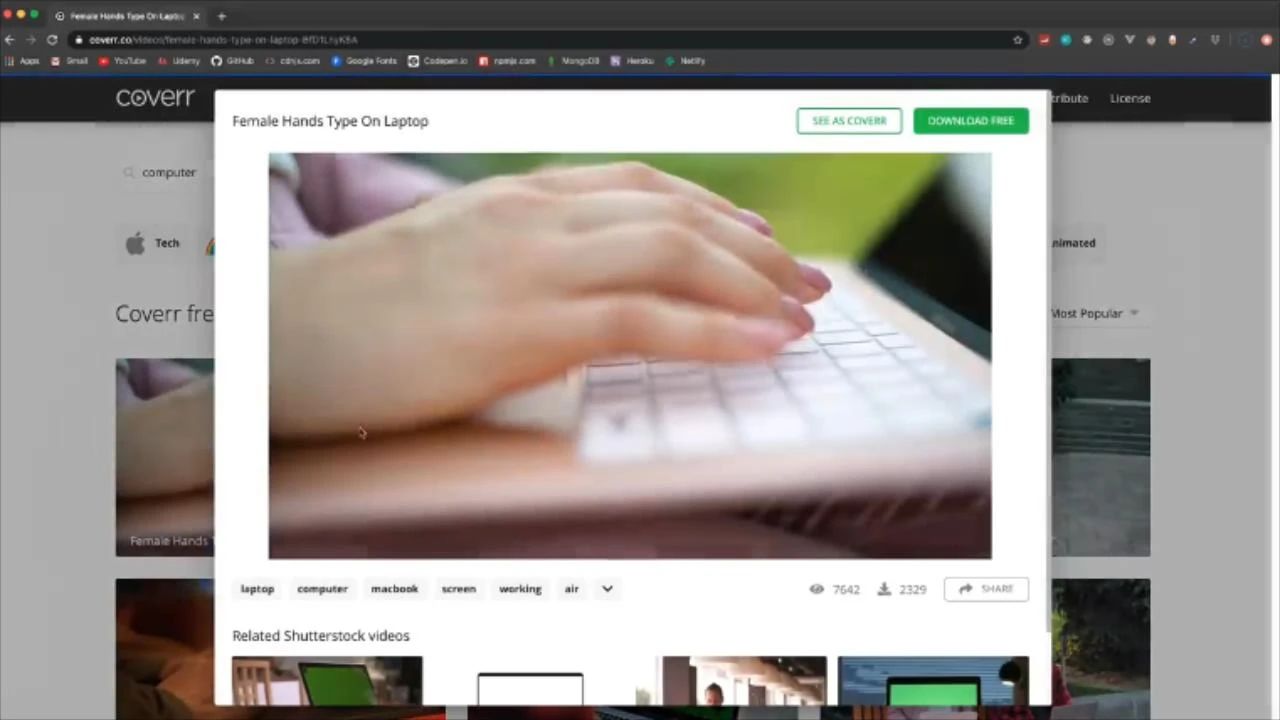Image resolution: width=1280 pixels, height=720 pixels.
Task: Click the SEE AS COVERR button
Action: pos(849,121)
